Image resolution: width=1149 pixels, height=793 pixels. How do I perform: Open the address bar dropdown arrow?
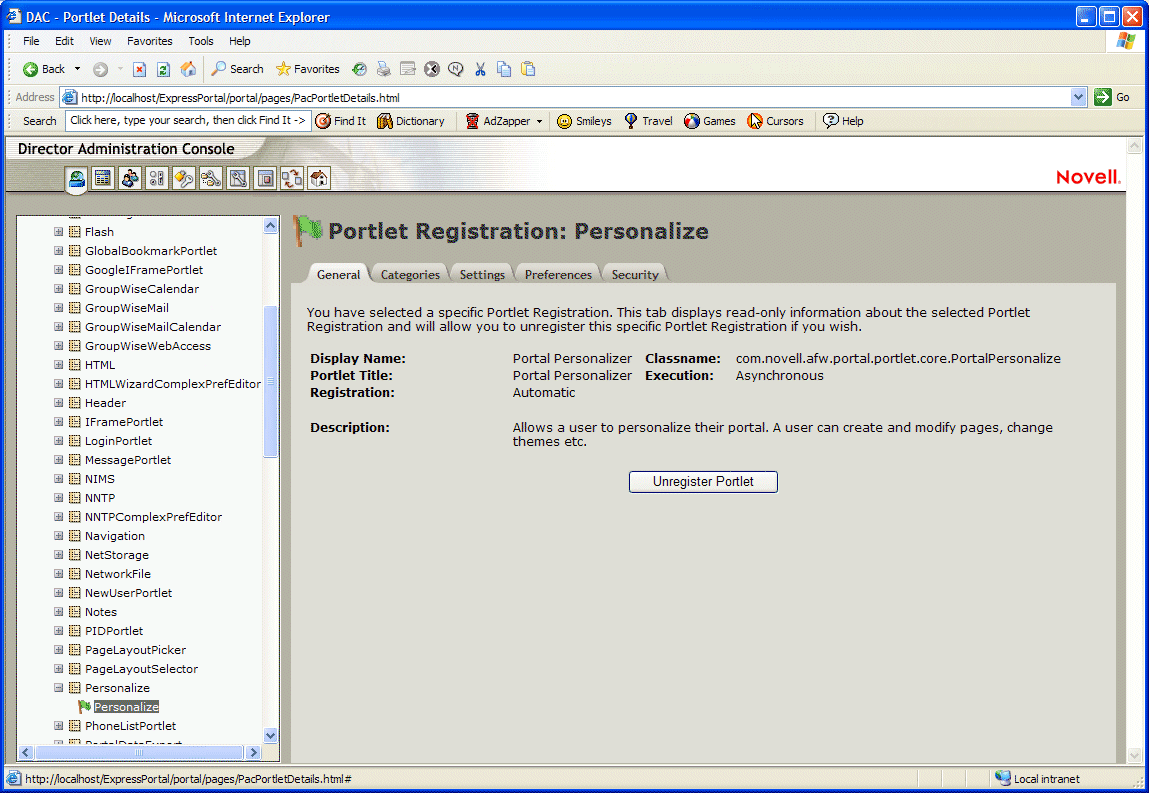click(x=1078, y=97)
